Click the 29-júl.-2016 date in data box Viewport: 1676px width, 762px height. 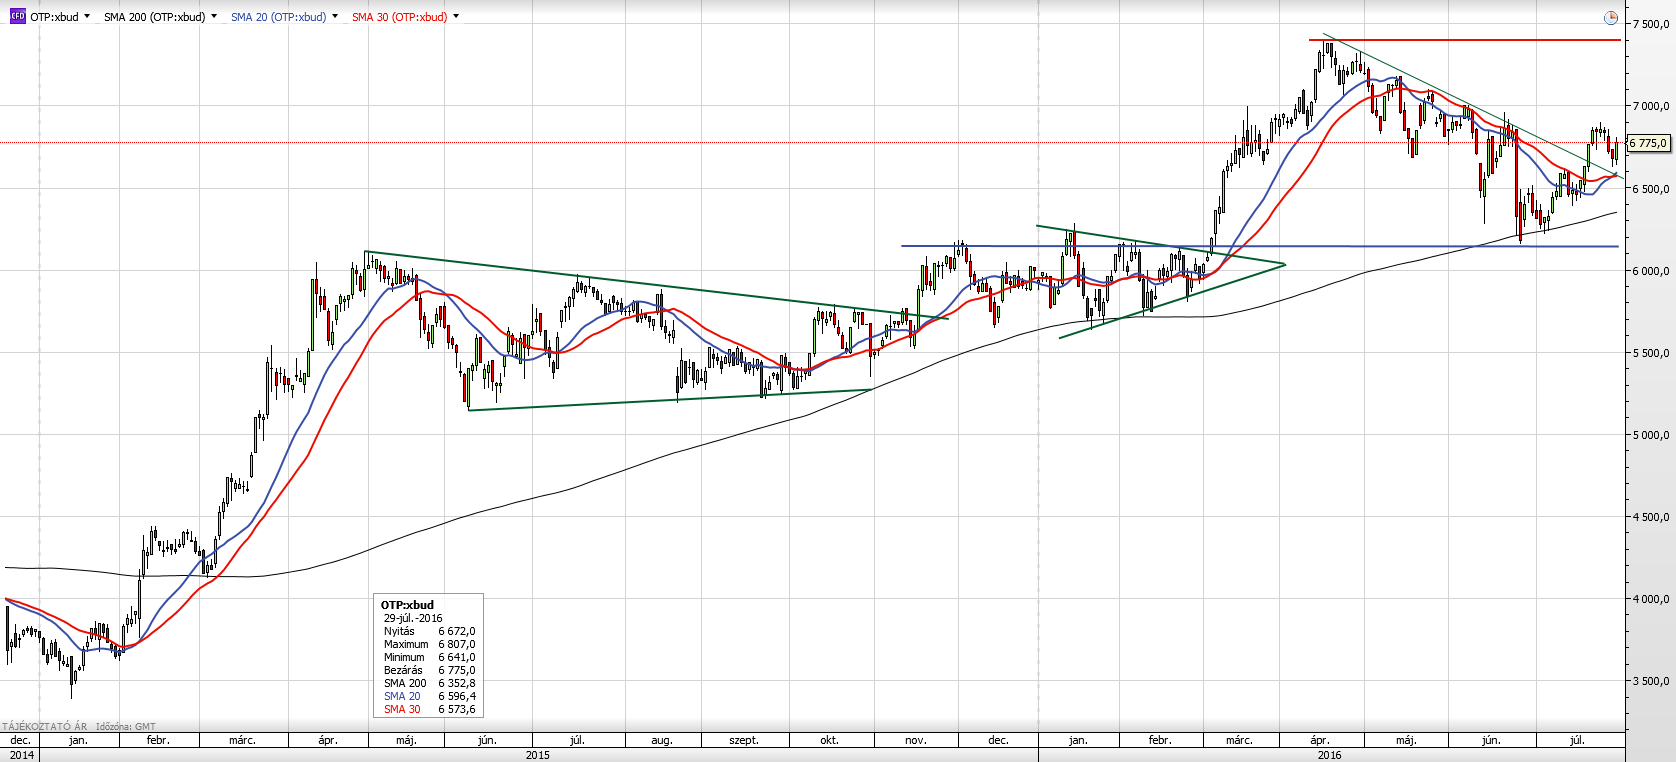tap(413, 618)
